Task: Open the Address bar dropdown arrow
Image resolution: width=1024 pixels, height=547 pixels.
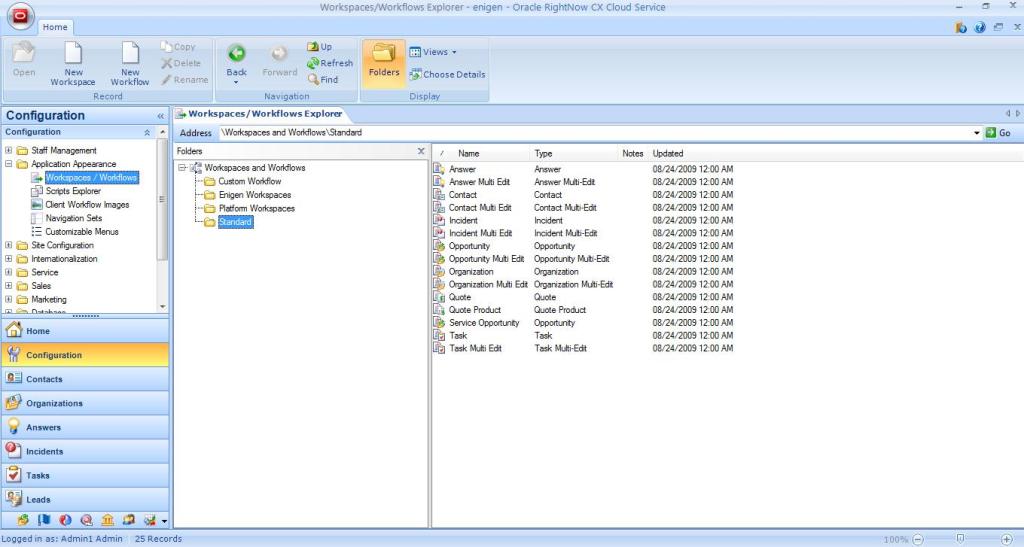Action: pos(976,133)
